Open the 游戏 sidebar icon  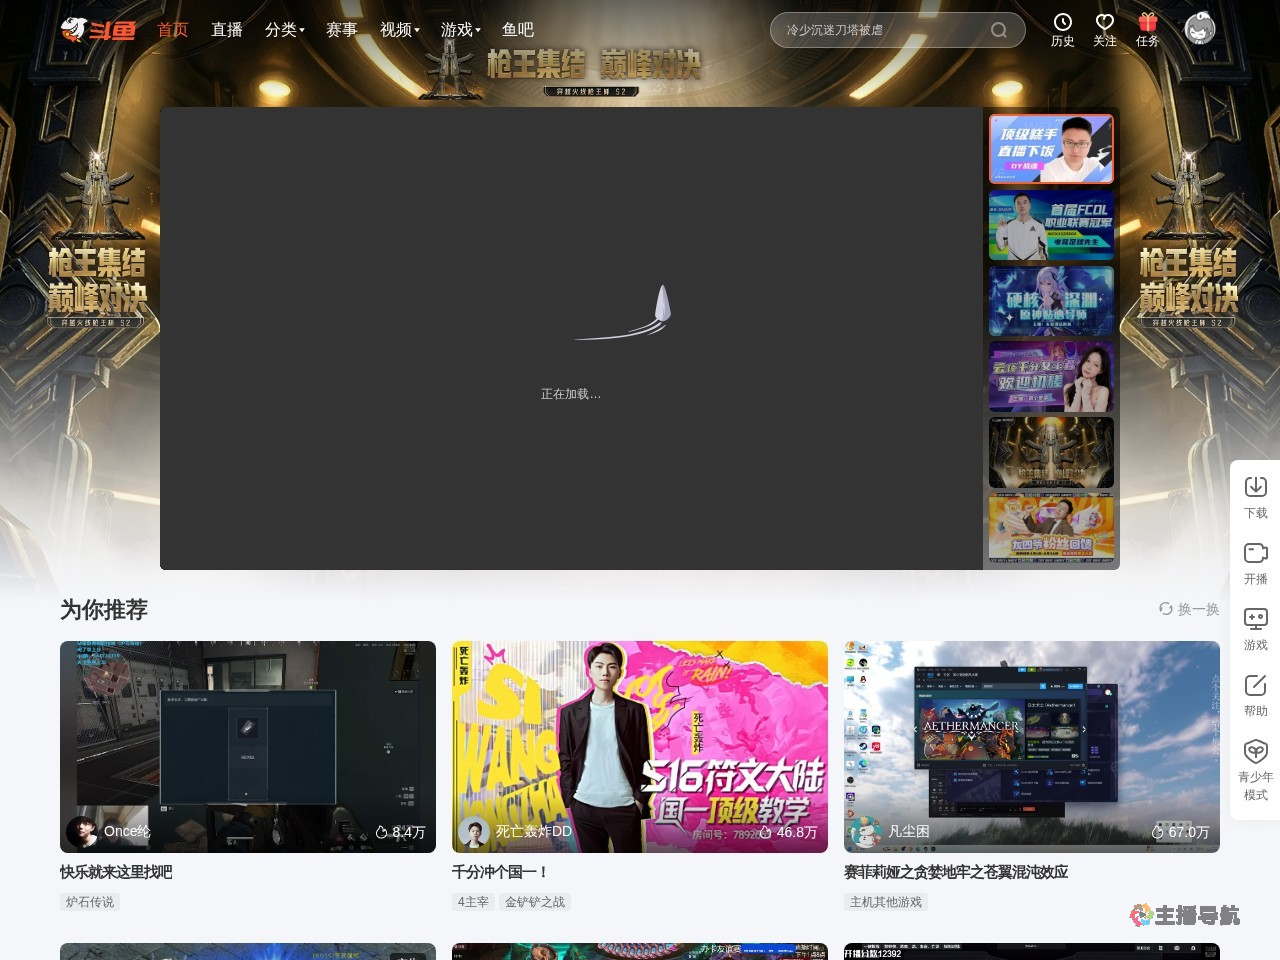click(1255, 619)
